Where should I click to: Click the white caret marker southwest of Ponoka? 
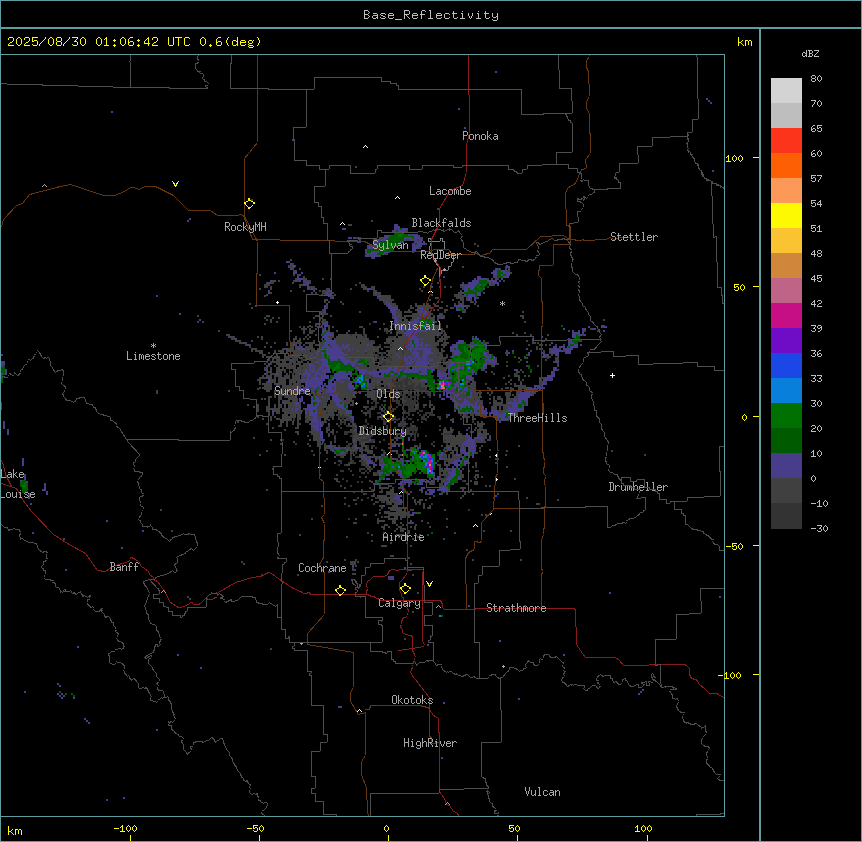366,147
